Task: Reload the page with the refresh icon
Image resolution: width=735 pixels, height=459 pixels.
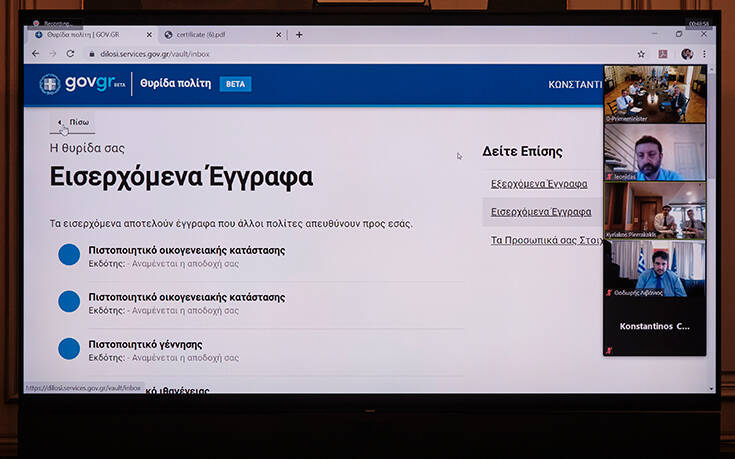Action: [70, 54]
